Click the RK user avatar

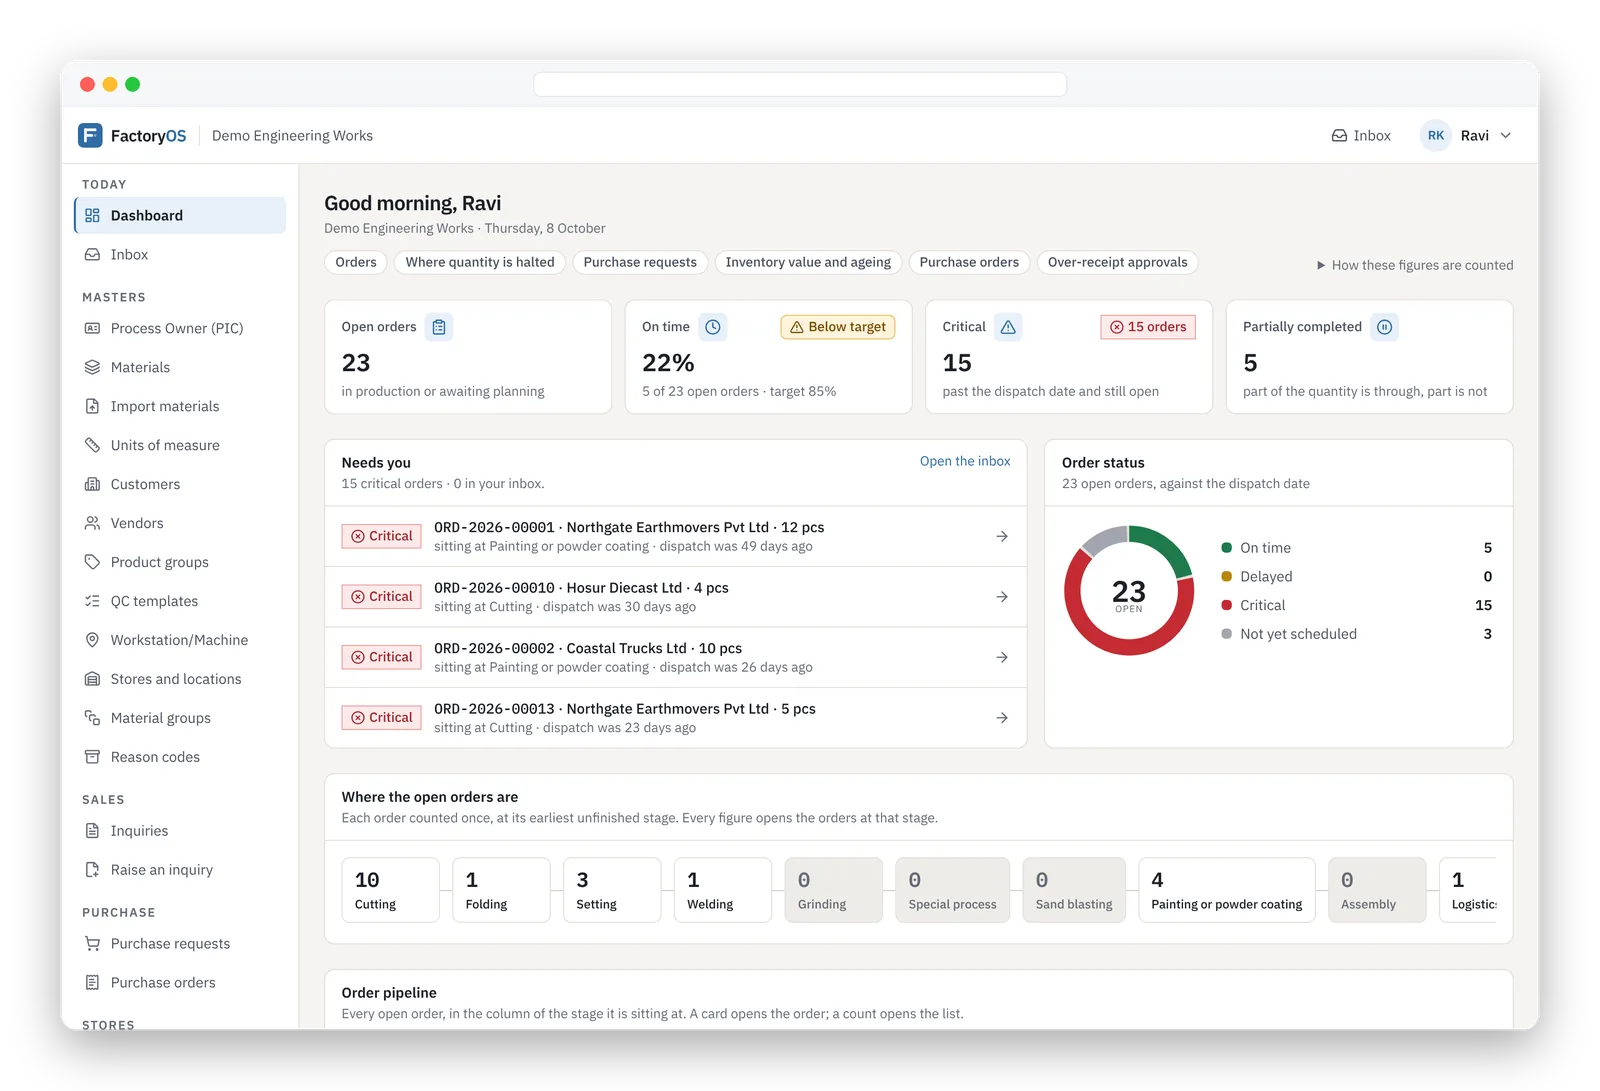(1435, 135)
